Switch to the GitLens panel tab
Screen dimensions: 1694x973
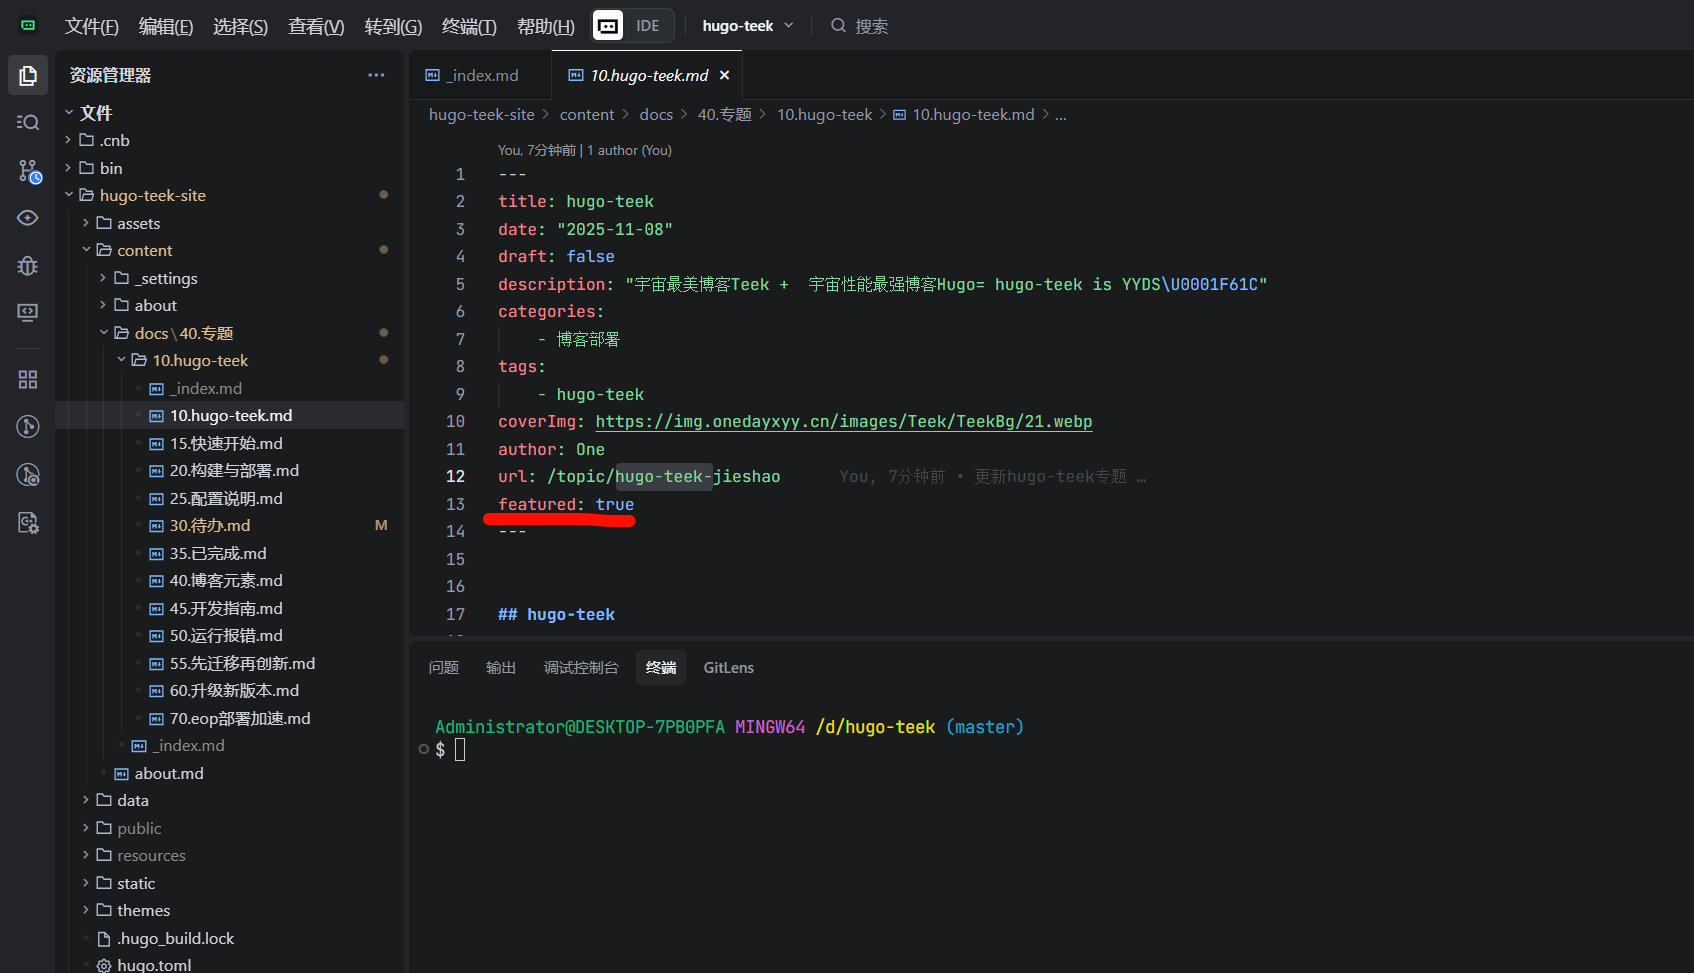pos(728,668)
